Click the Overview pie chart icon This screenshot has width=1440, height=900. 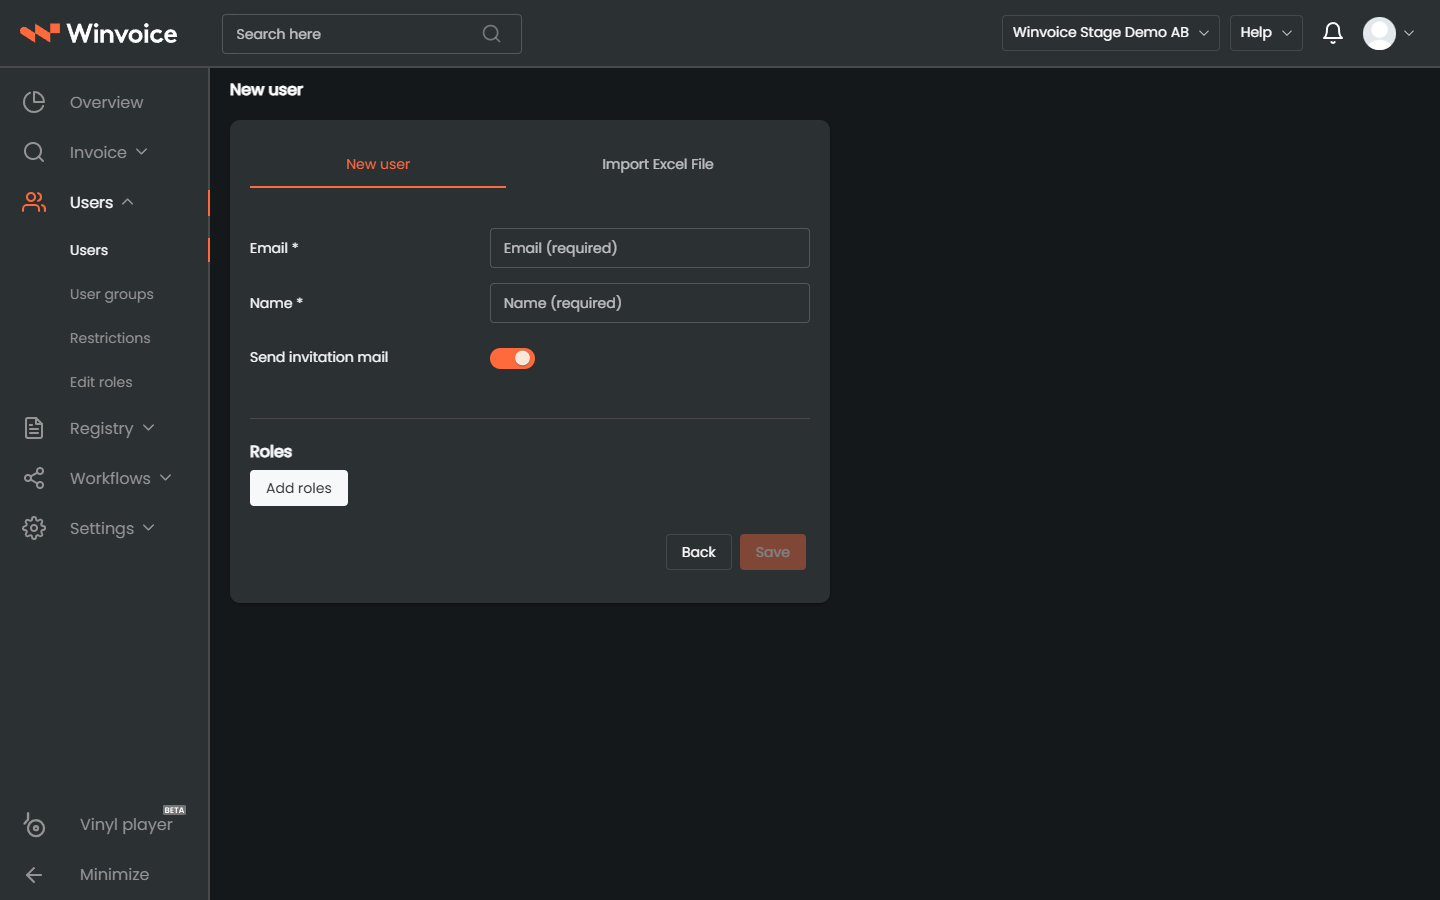(x=34, y=102)
